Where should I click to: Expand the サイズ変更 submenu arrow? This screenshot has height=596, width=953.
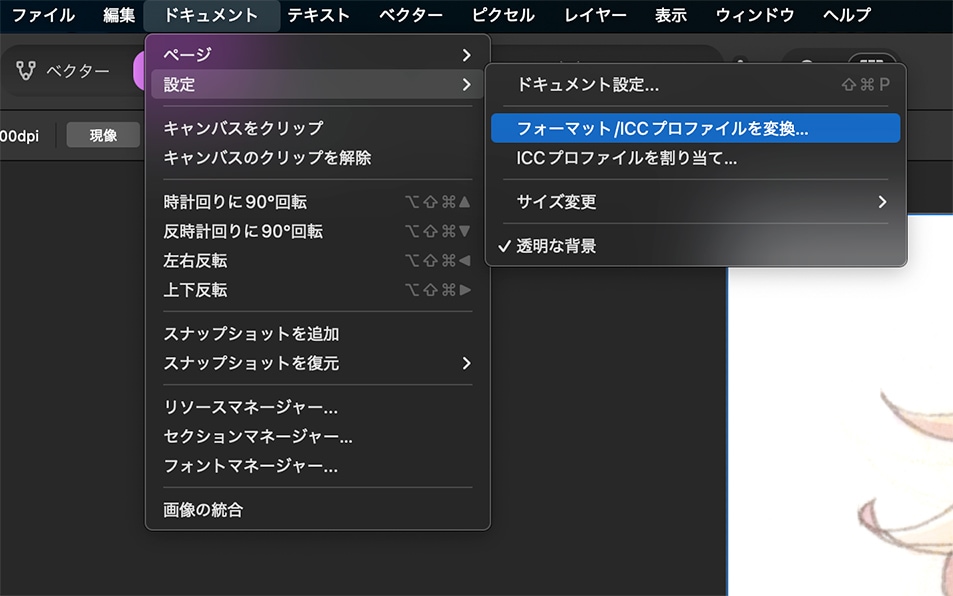(881, 202)
